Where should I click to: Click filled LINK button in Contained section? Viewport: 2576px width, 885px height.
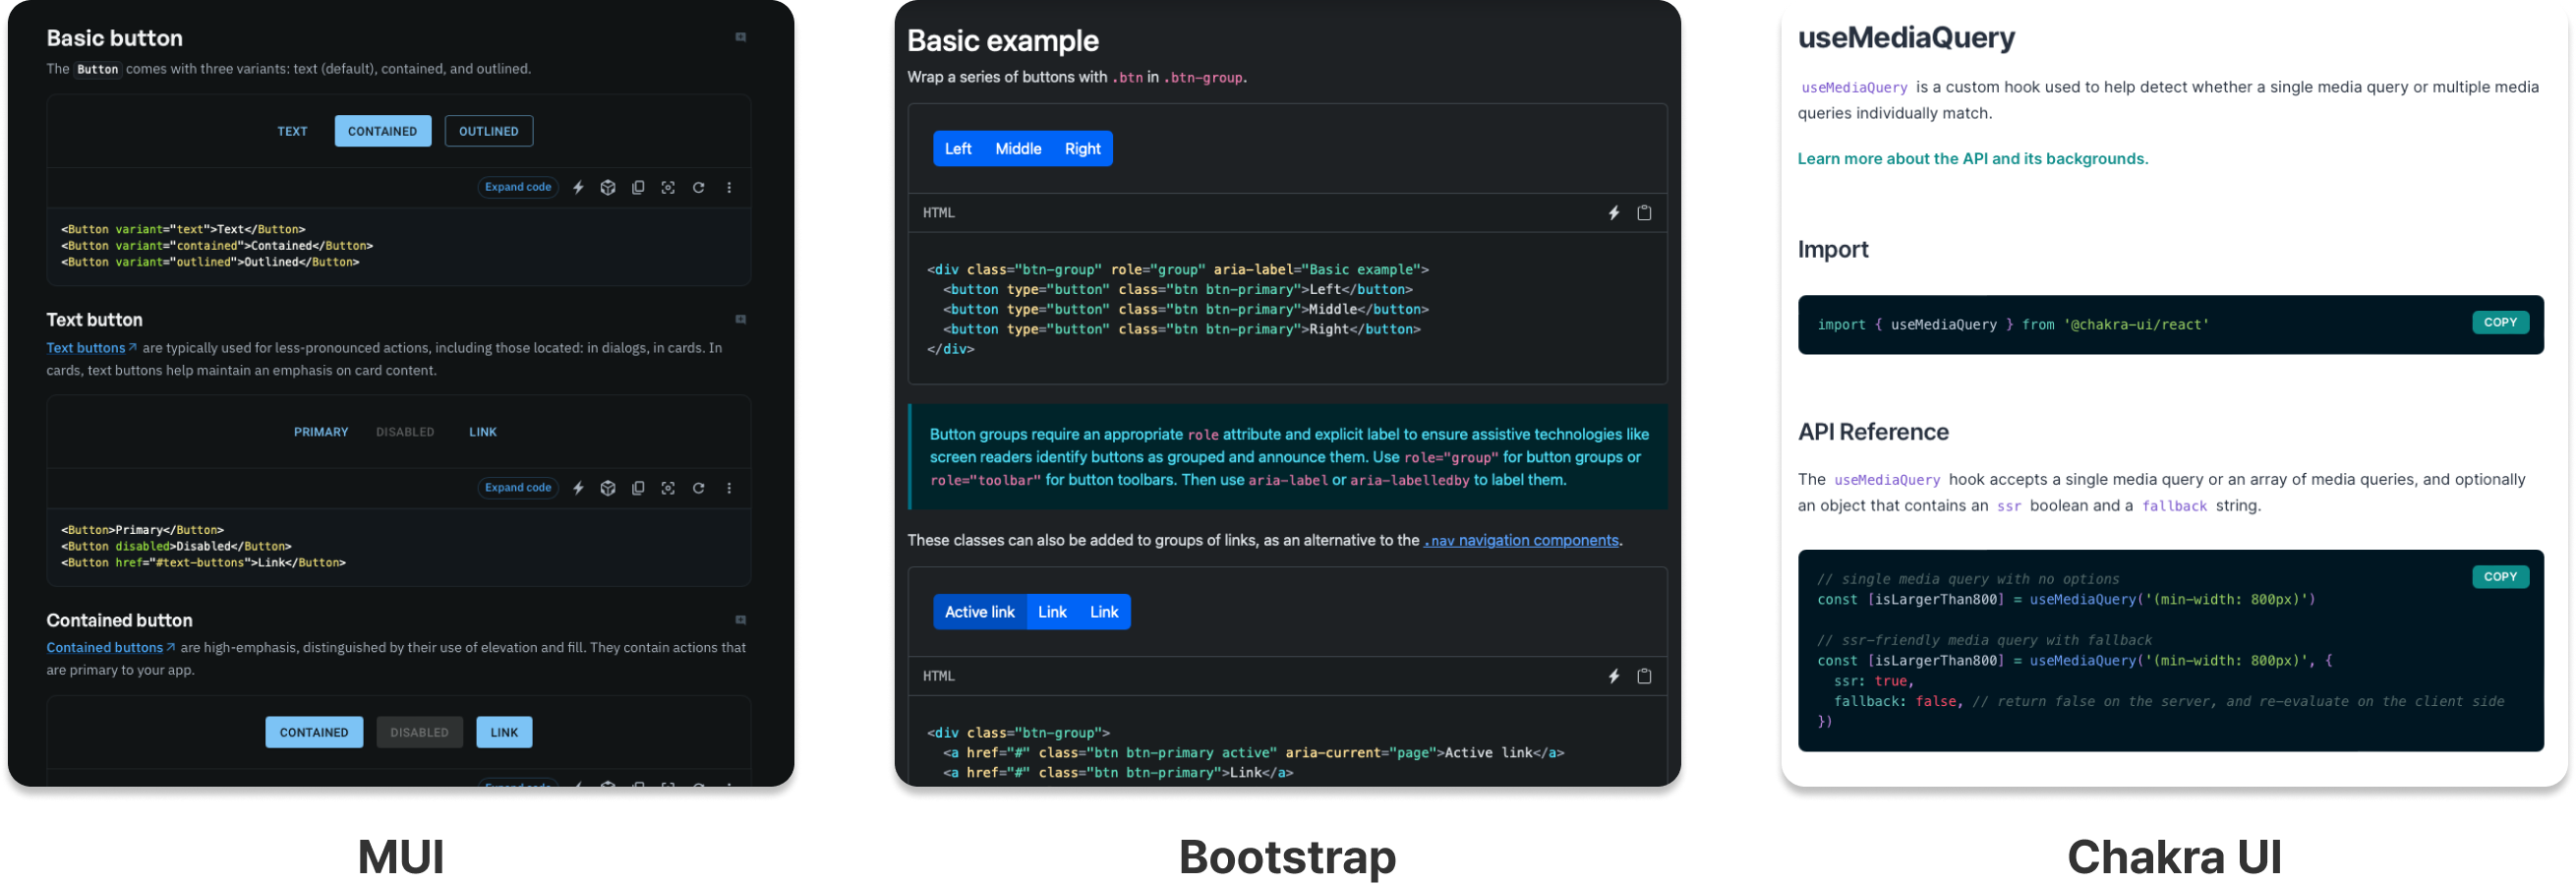[505, 733]
